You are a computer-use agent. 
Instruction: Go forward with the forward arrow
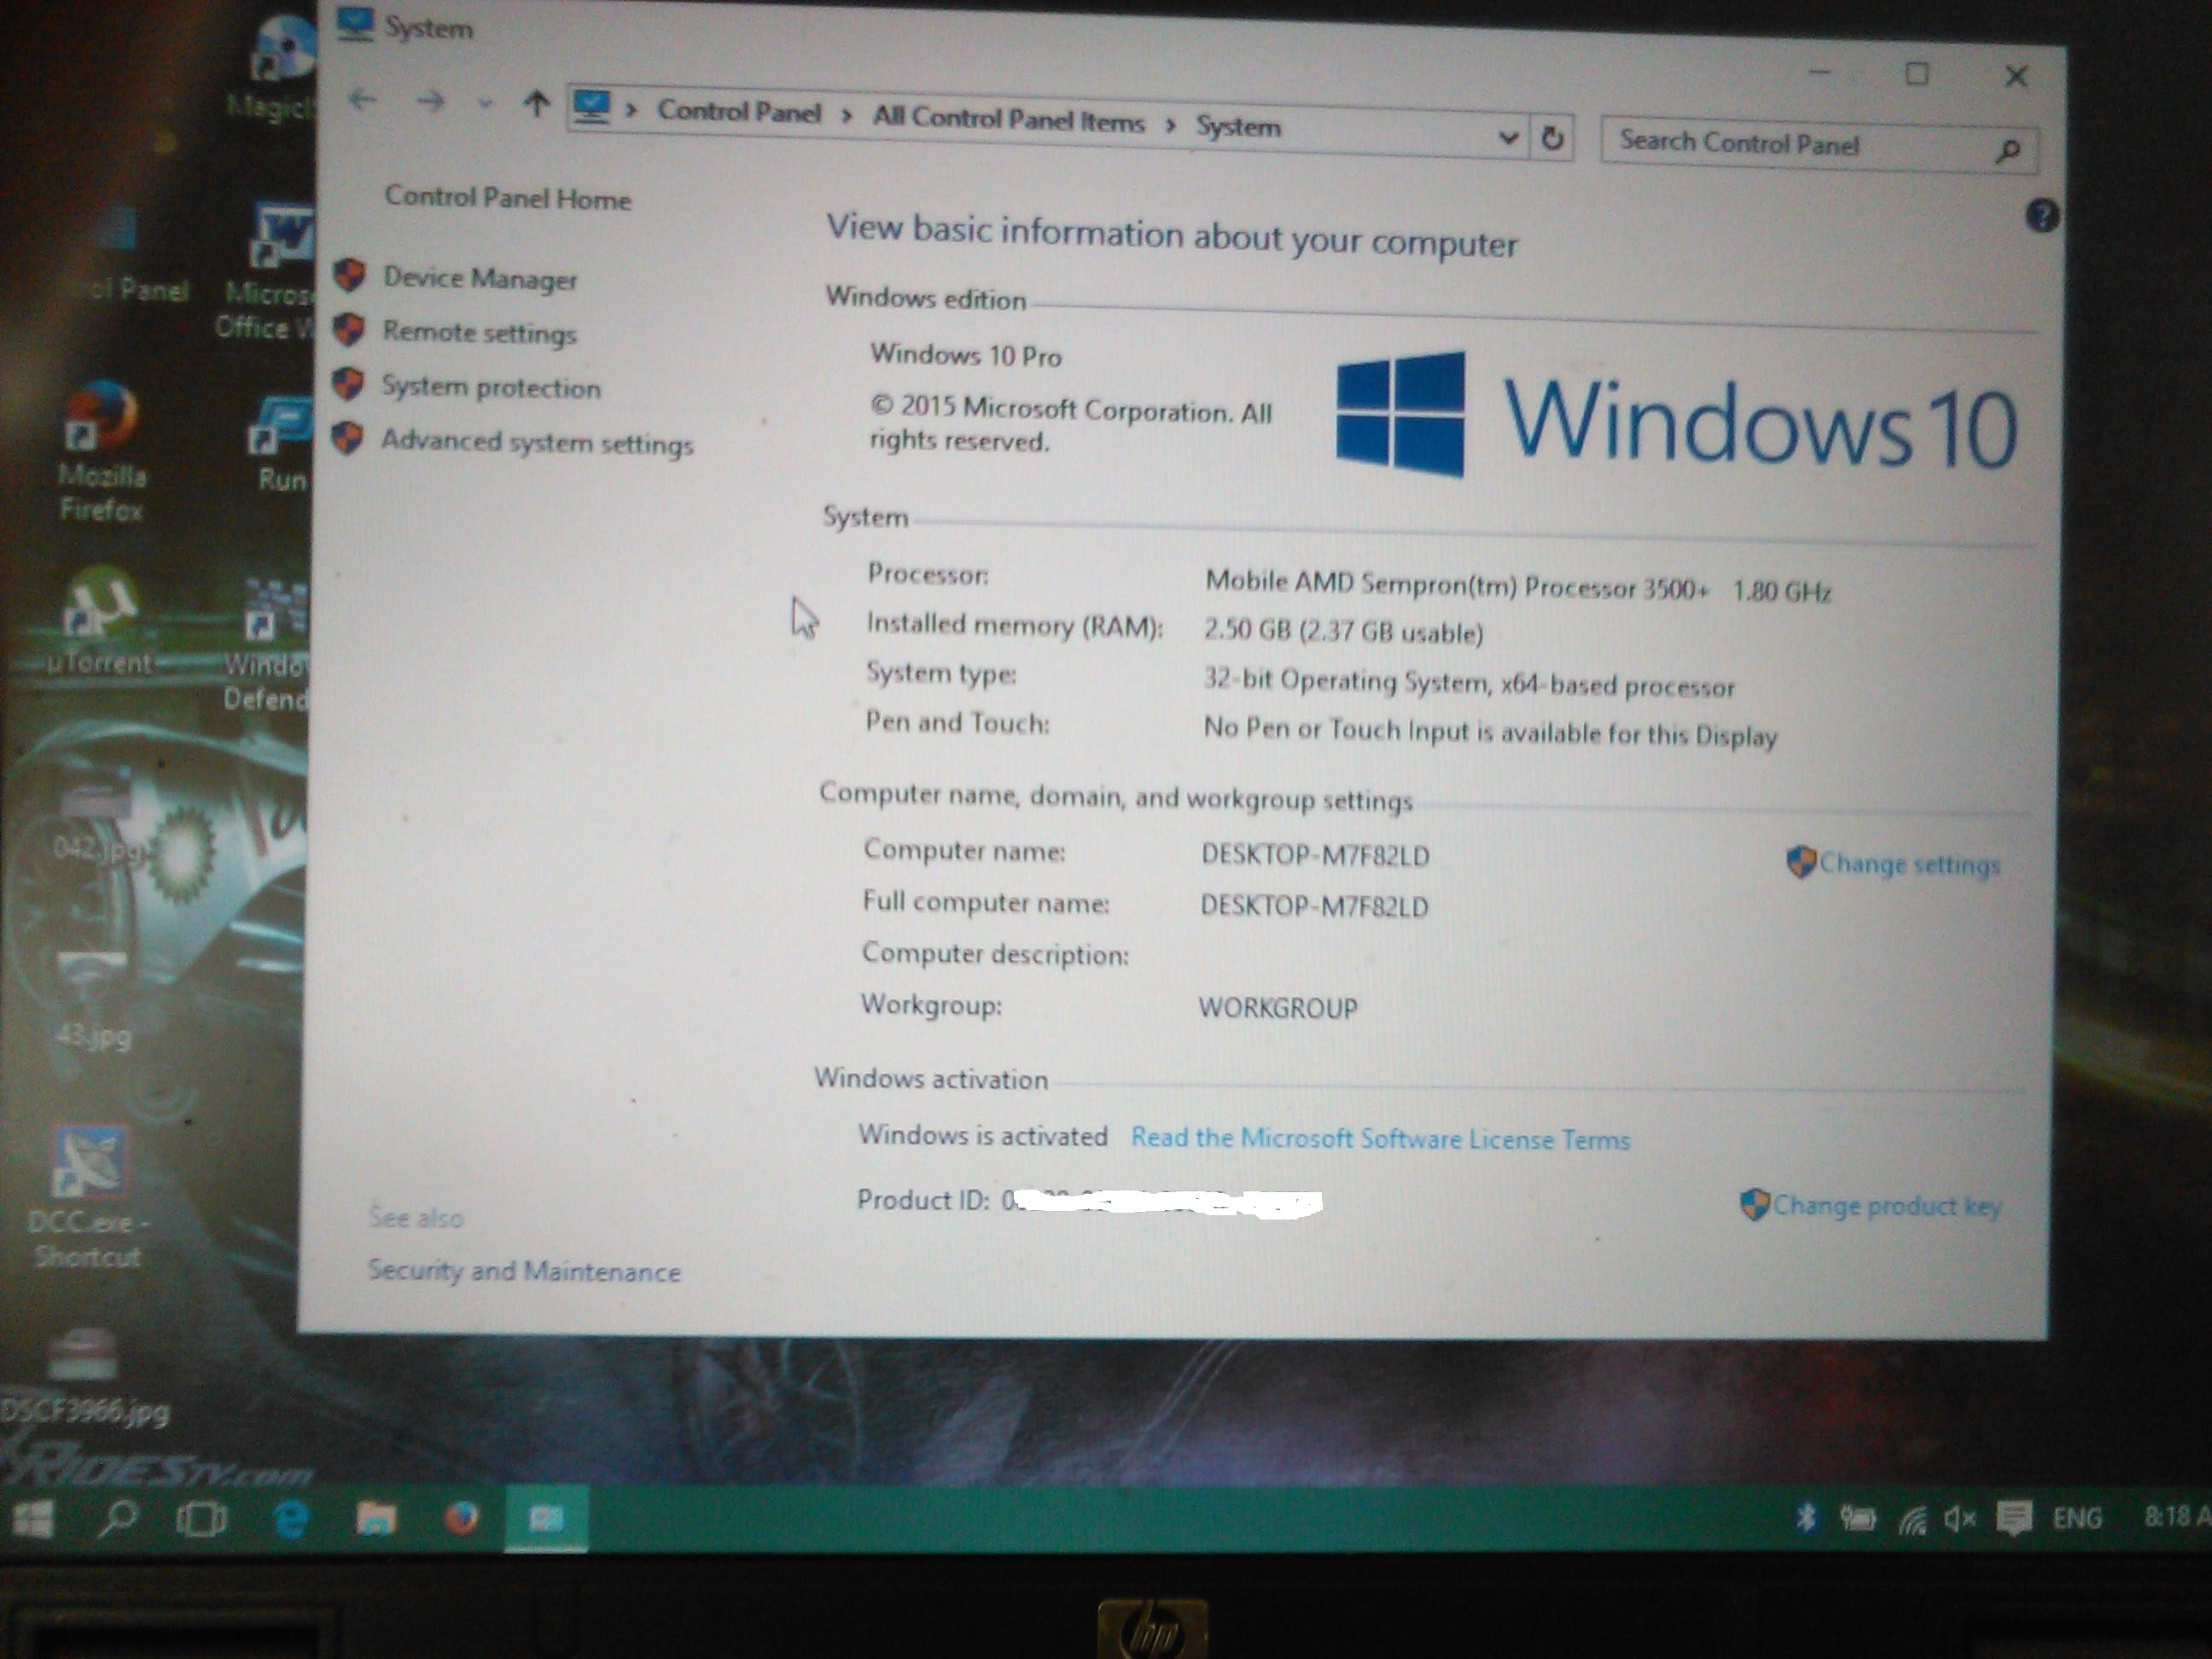(x=431, y=101)
